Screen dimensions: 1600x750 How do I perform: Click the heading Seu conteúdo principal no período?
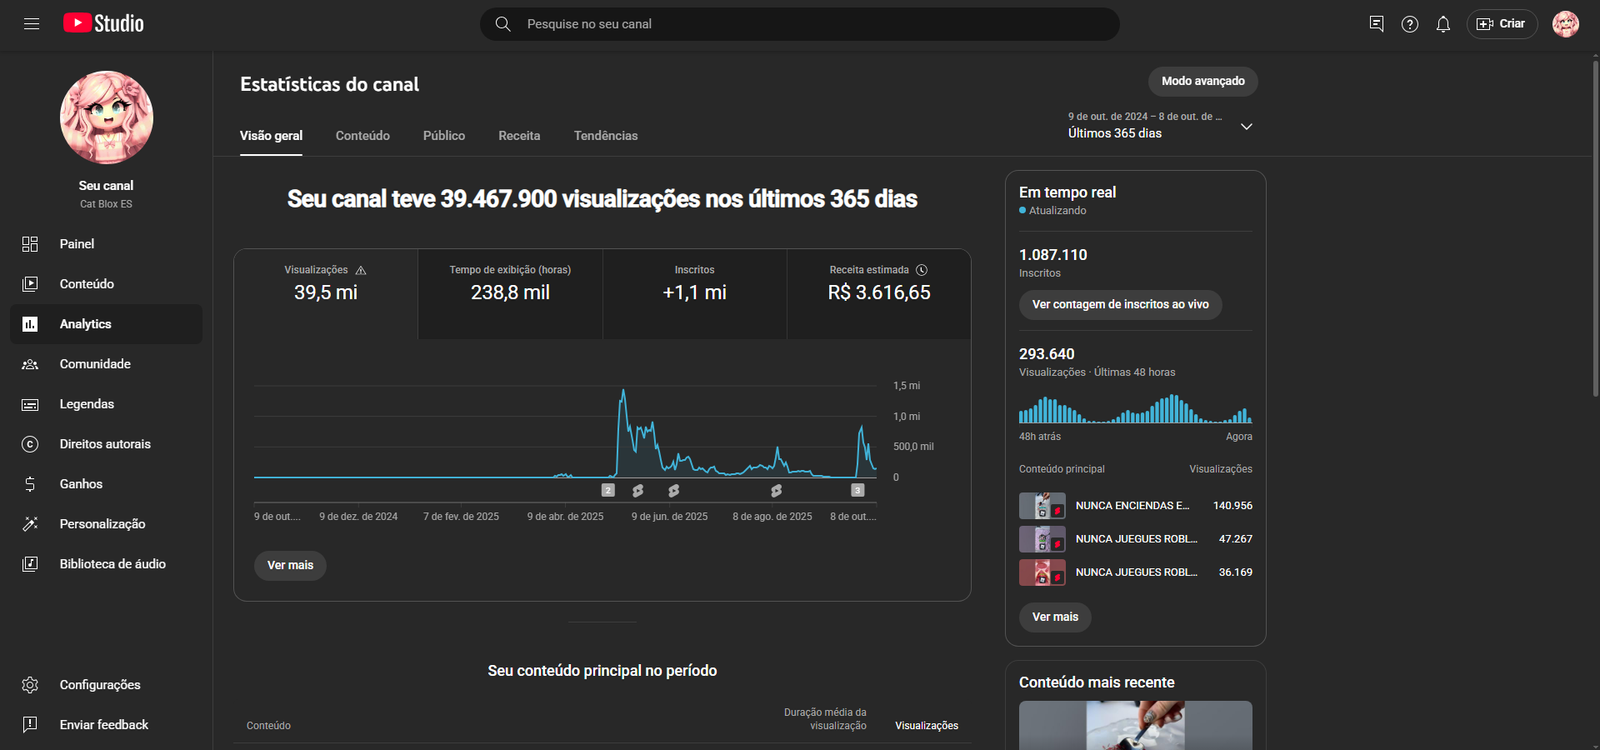click(602, 671)
